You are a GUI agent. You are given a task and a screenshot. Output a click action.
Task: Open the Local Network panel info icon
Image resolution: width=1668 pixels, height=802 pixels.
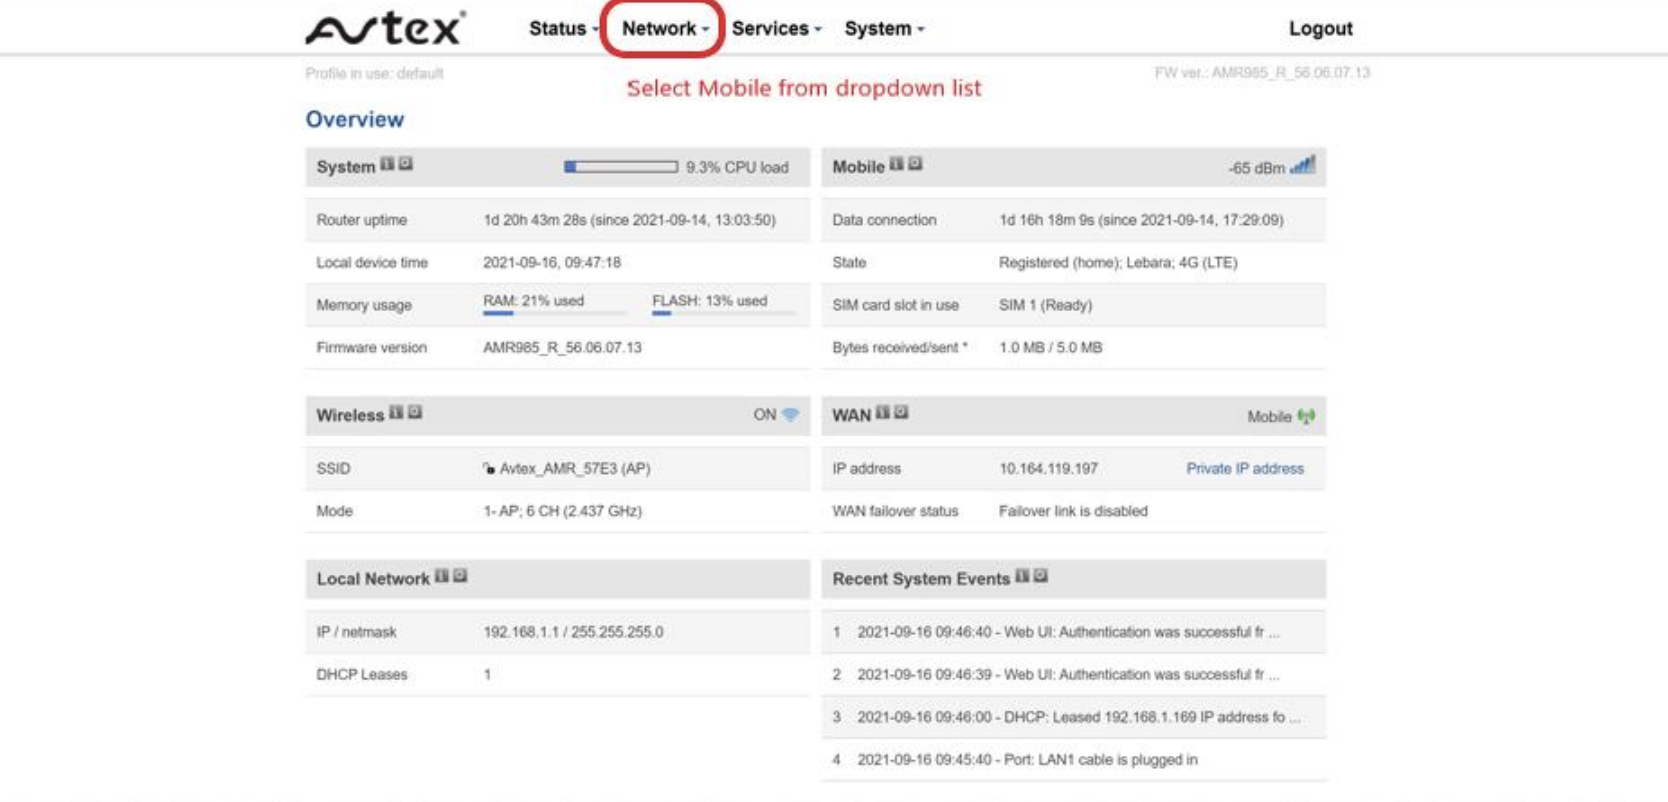point(441,576)
